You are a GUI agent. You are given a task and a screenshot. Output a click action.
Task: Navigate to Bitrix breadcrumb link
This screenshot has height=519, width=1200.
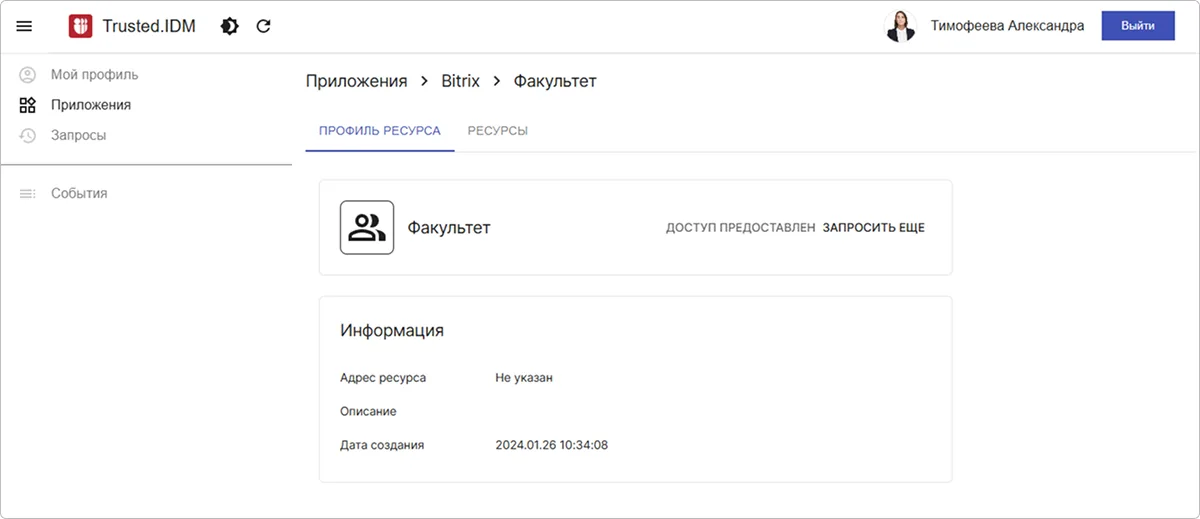[461, 82]
